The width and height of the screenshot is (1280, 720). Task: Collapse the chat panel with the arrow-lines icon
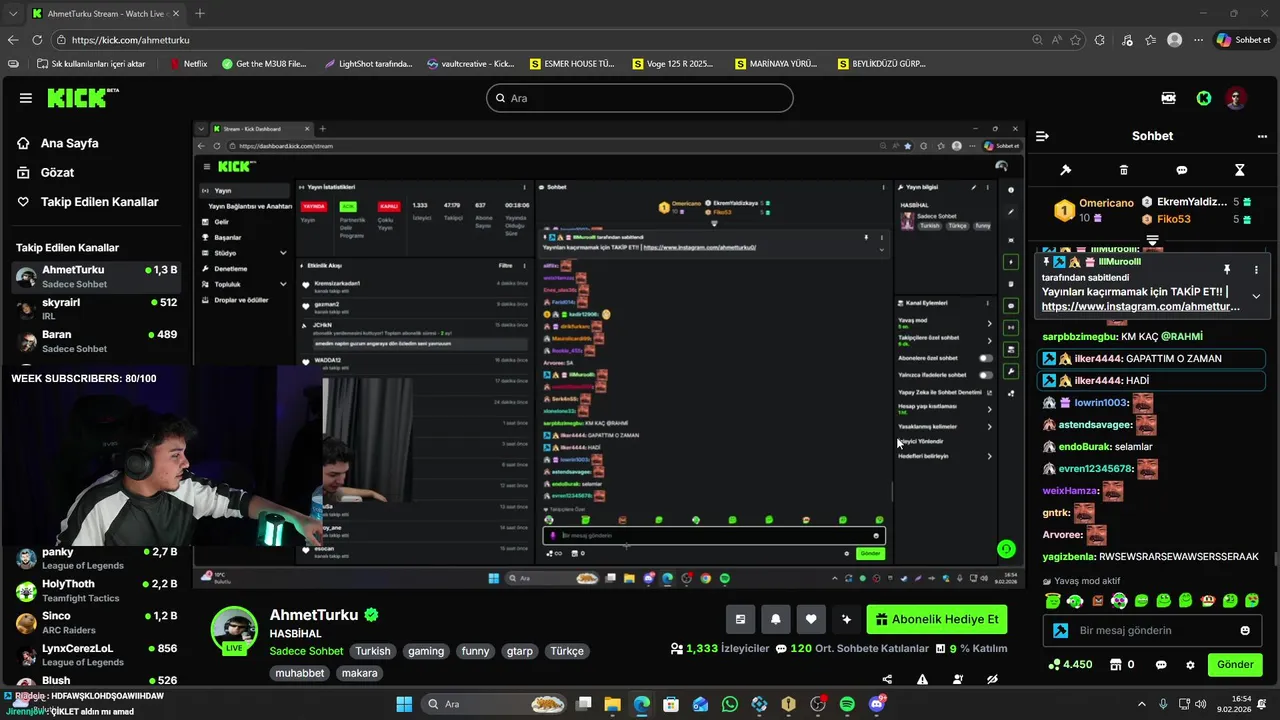[1042, 136]
